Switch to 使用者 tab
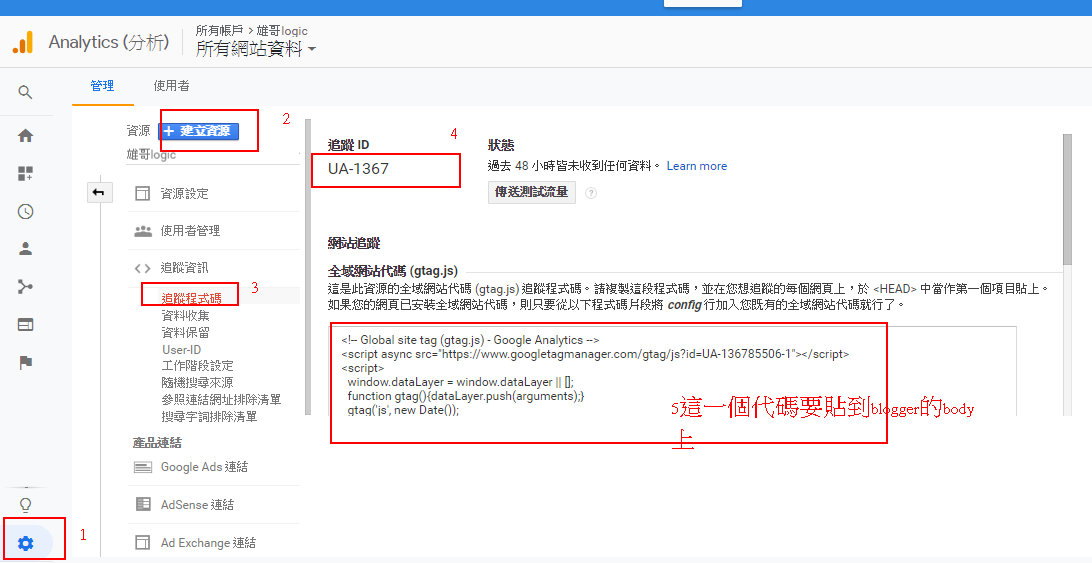Image resolution: width=1092 pixels, height=563 pixels. pyautogui.click(x=171, y=86)
